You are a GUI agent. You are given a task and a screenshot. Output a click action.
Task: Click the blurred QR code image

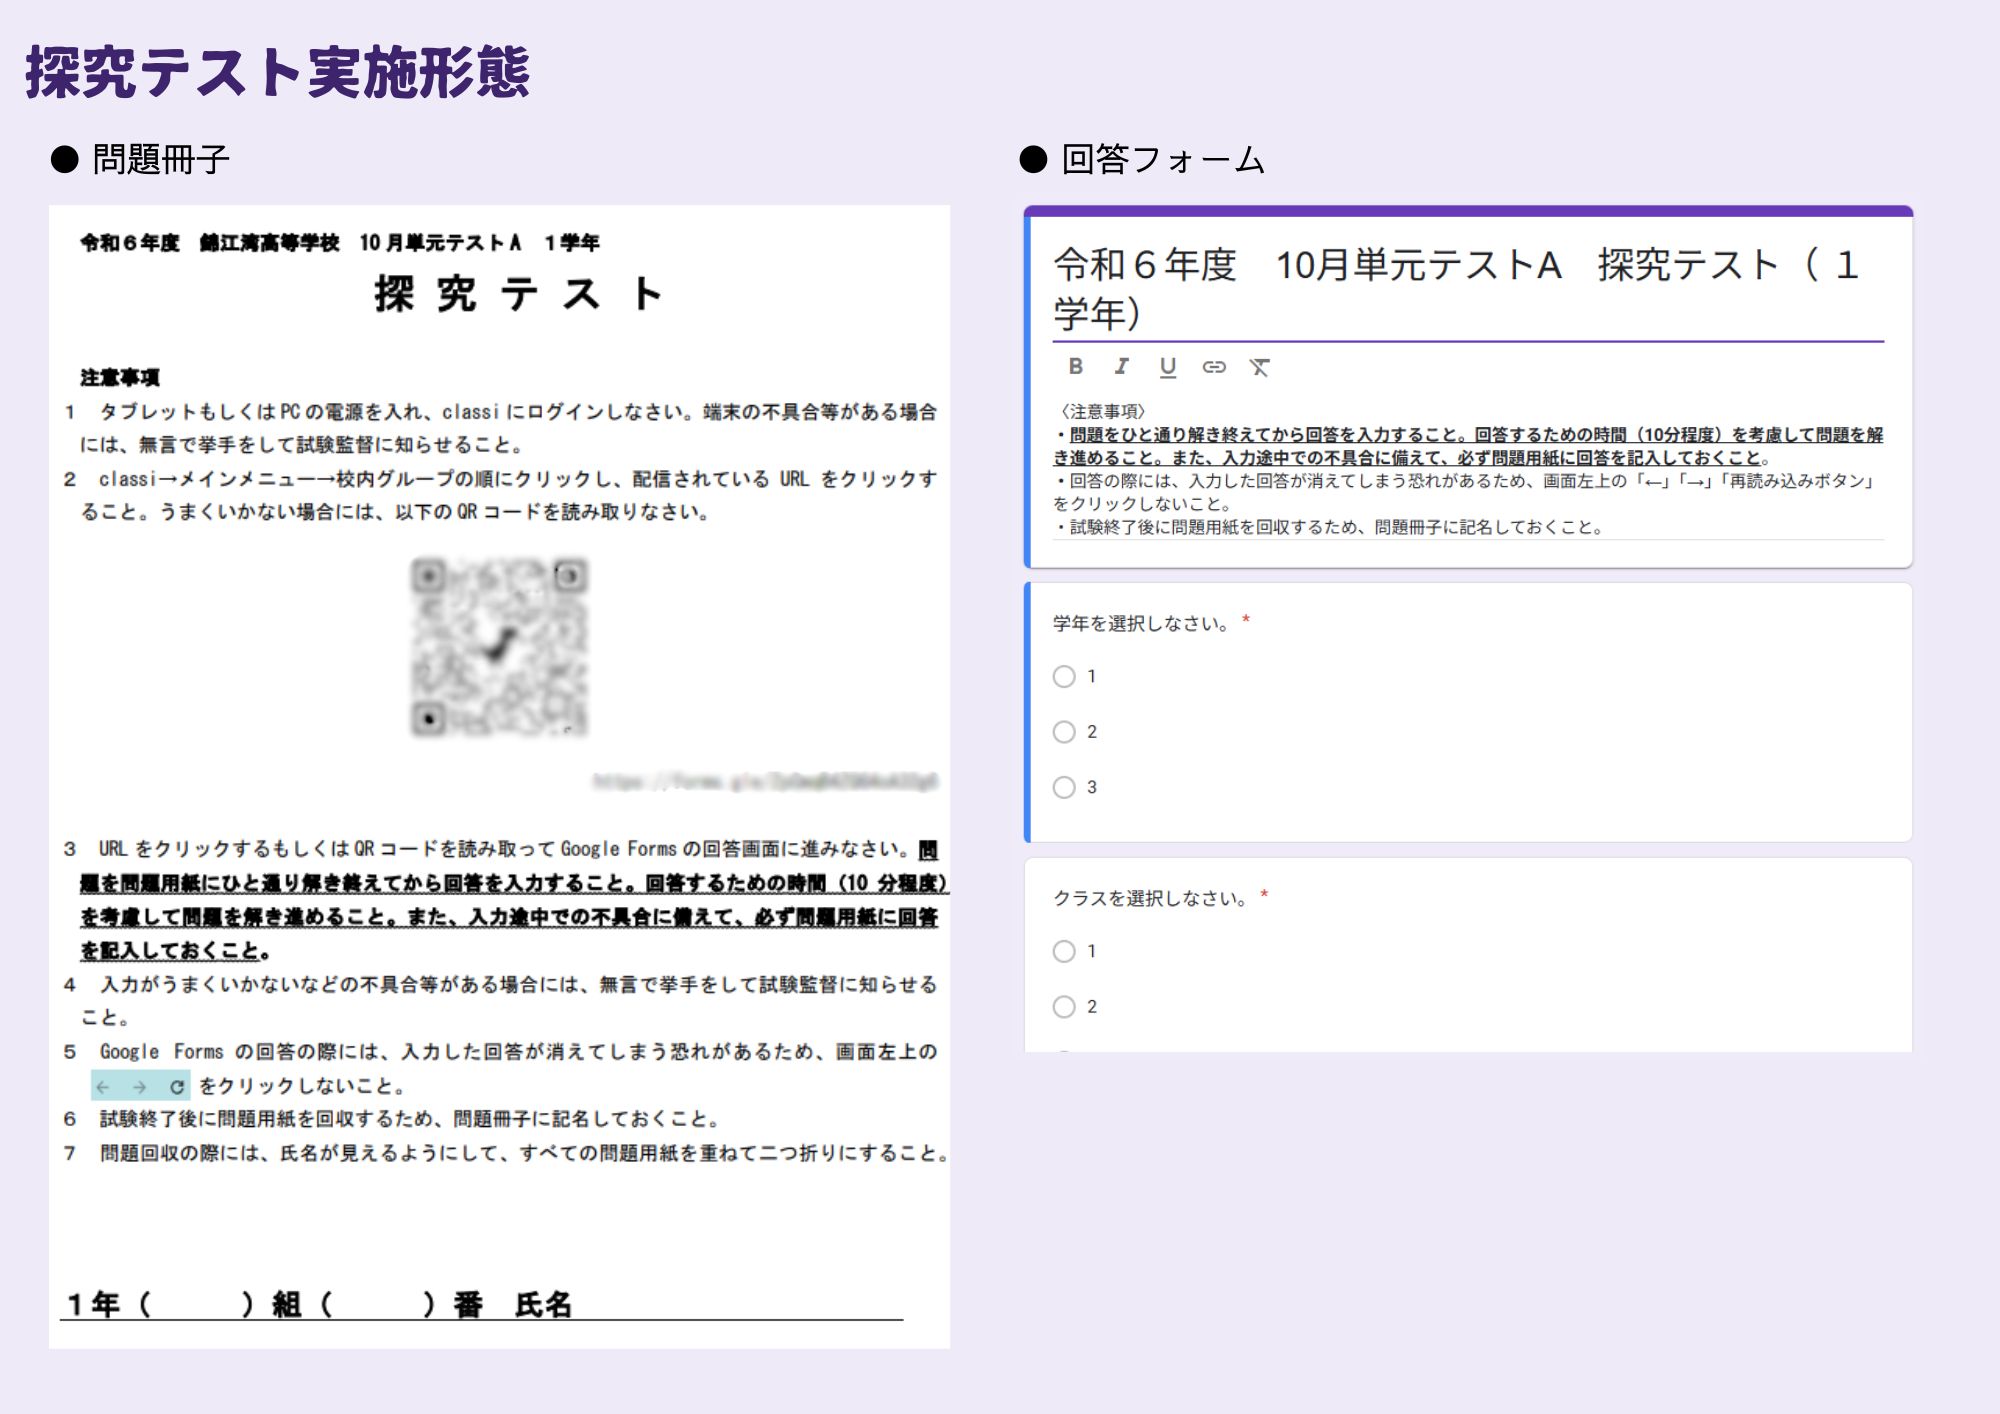499,648
